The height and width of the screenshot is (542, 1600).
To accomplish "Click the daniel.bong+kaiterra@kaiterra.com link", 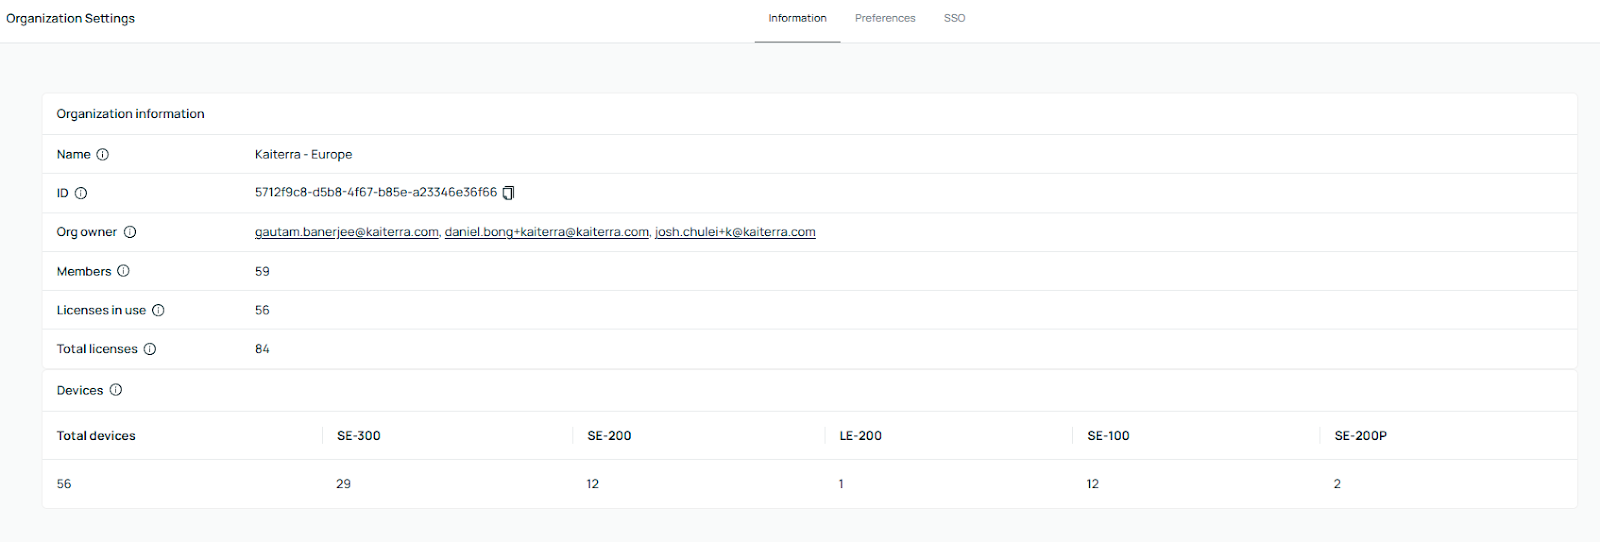I will (546, 232).
